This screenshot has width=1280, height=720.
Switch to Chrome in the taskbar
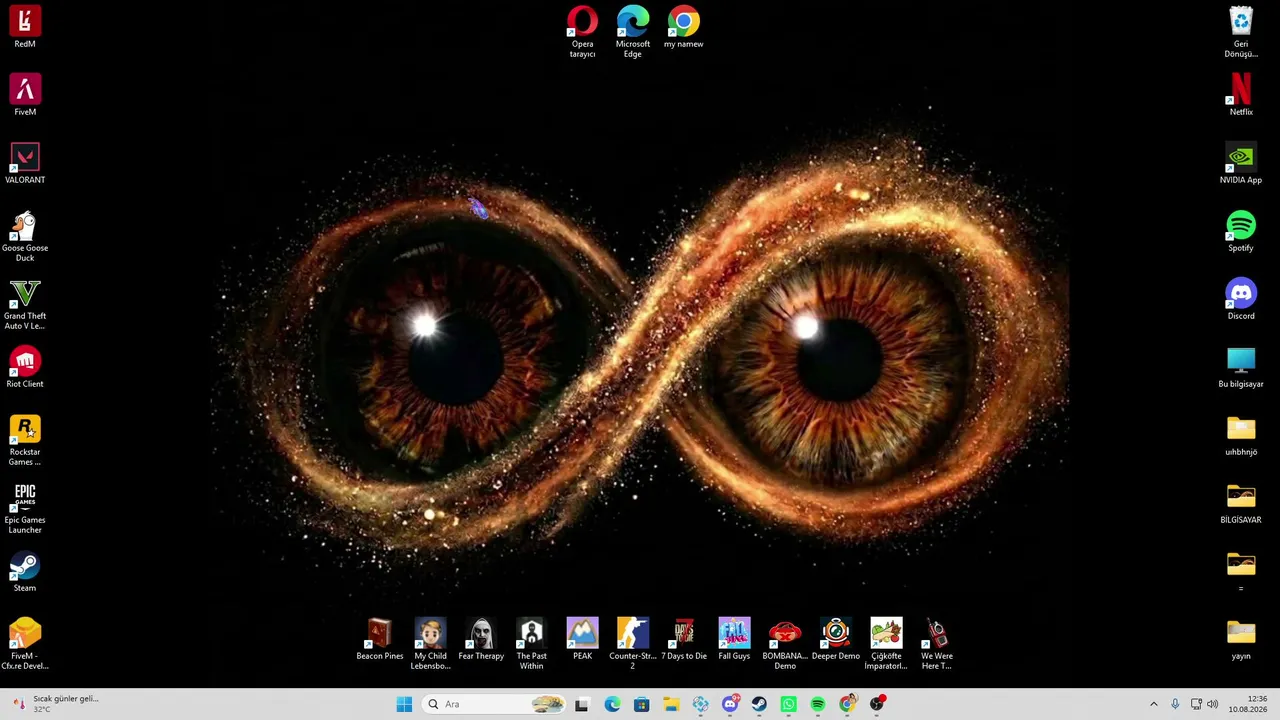point(848,704)
